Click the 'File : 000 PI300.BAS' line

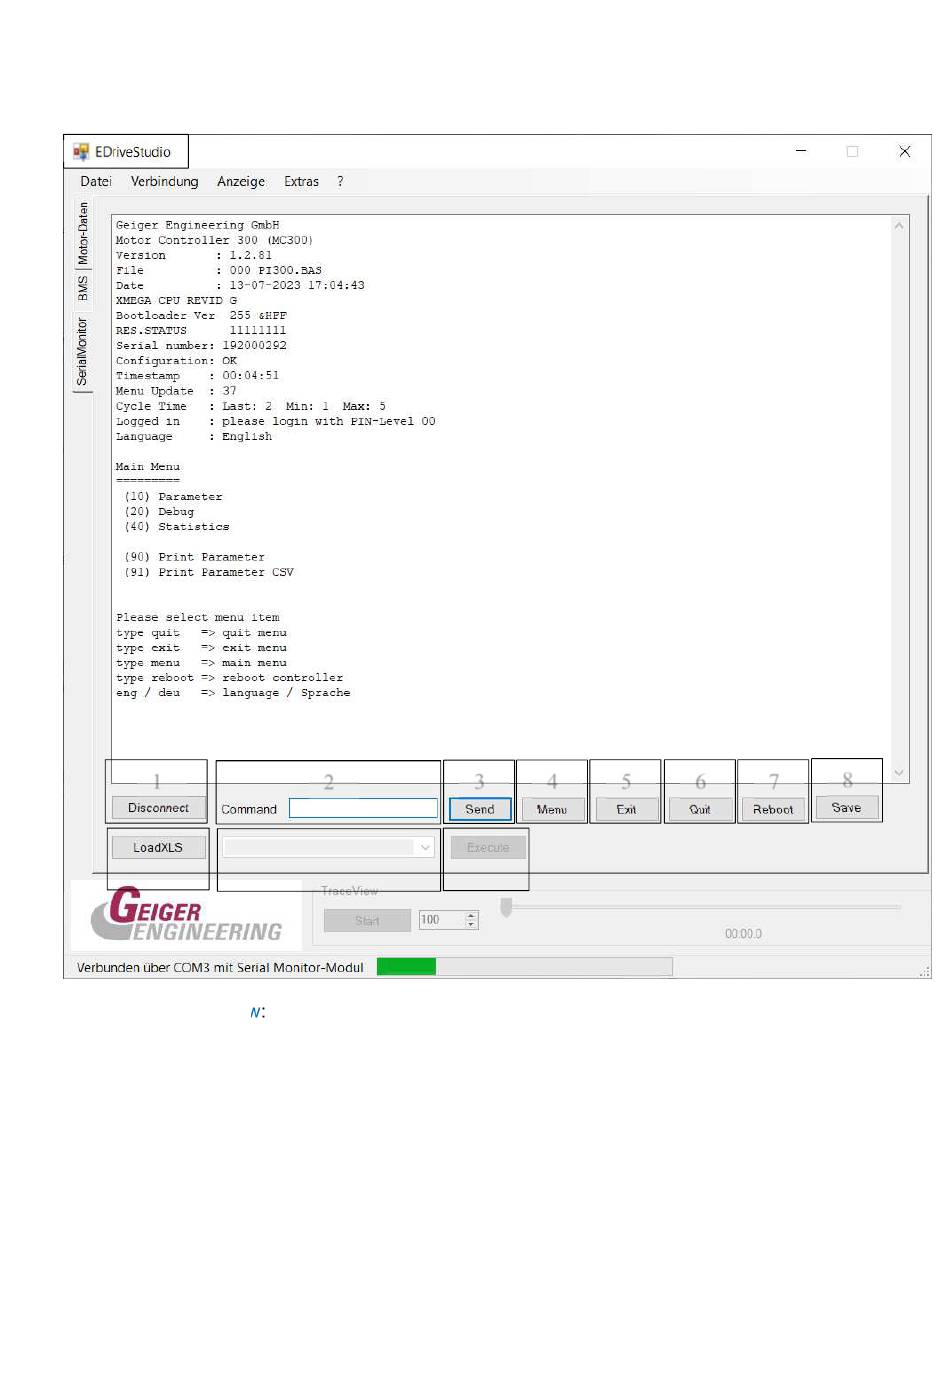click(x=218, y=270)
